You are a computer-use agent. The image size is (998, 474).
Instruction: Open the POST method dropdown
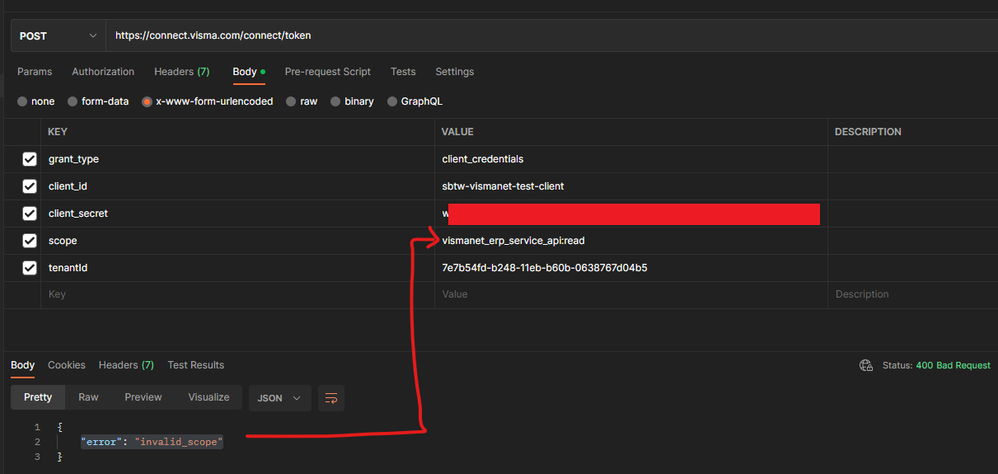click(59, 36)
